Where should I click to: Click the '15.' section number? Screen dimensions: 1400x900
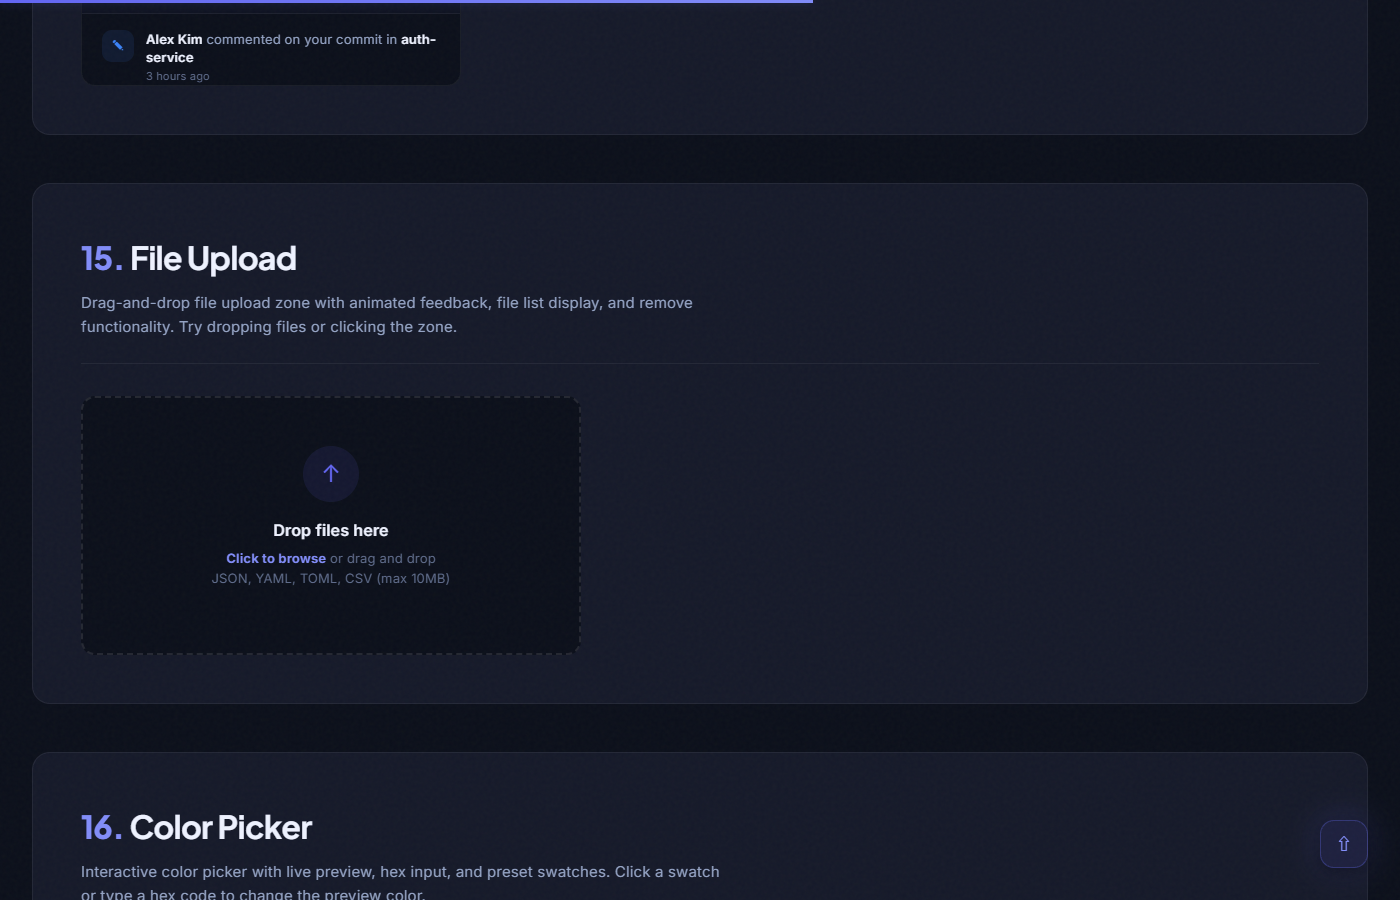(101, 259)
